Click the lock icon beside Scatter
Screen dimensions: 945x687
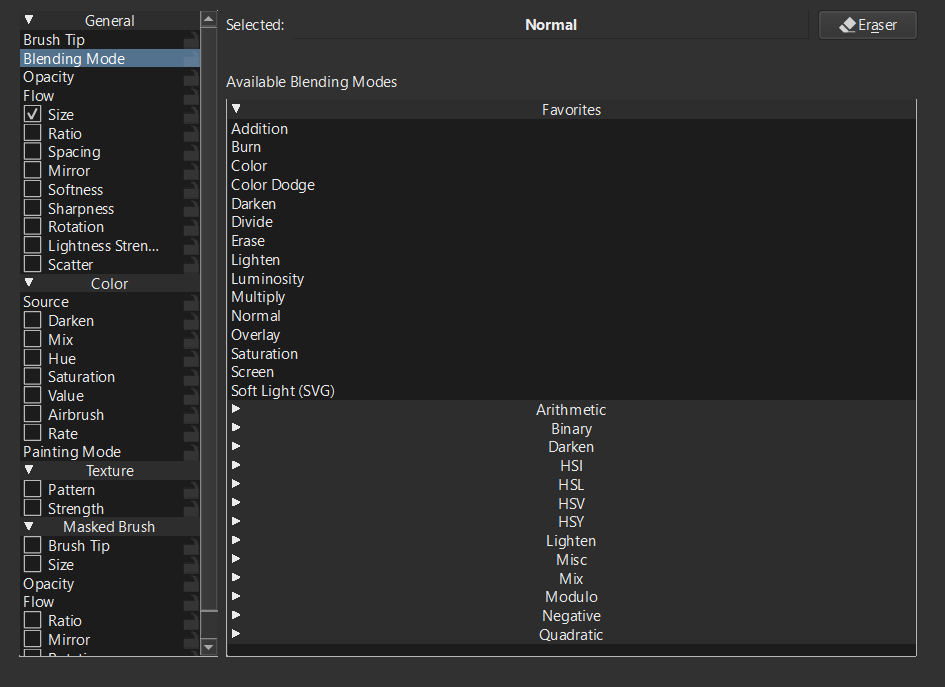click(191, 265)
